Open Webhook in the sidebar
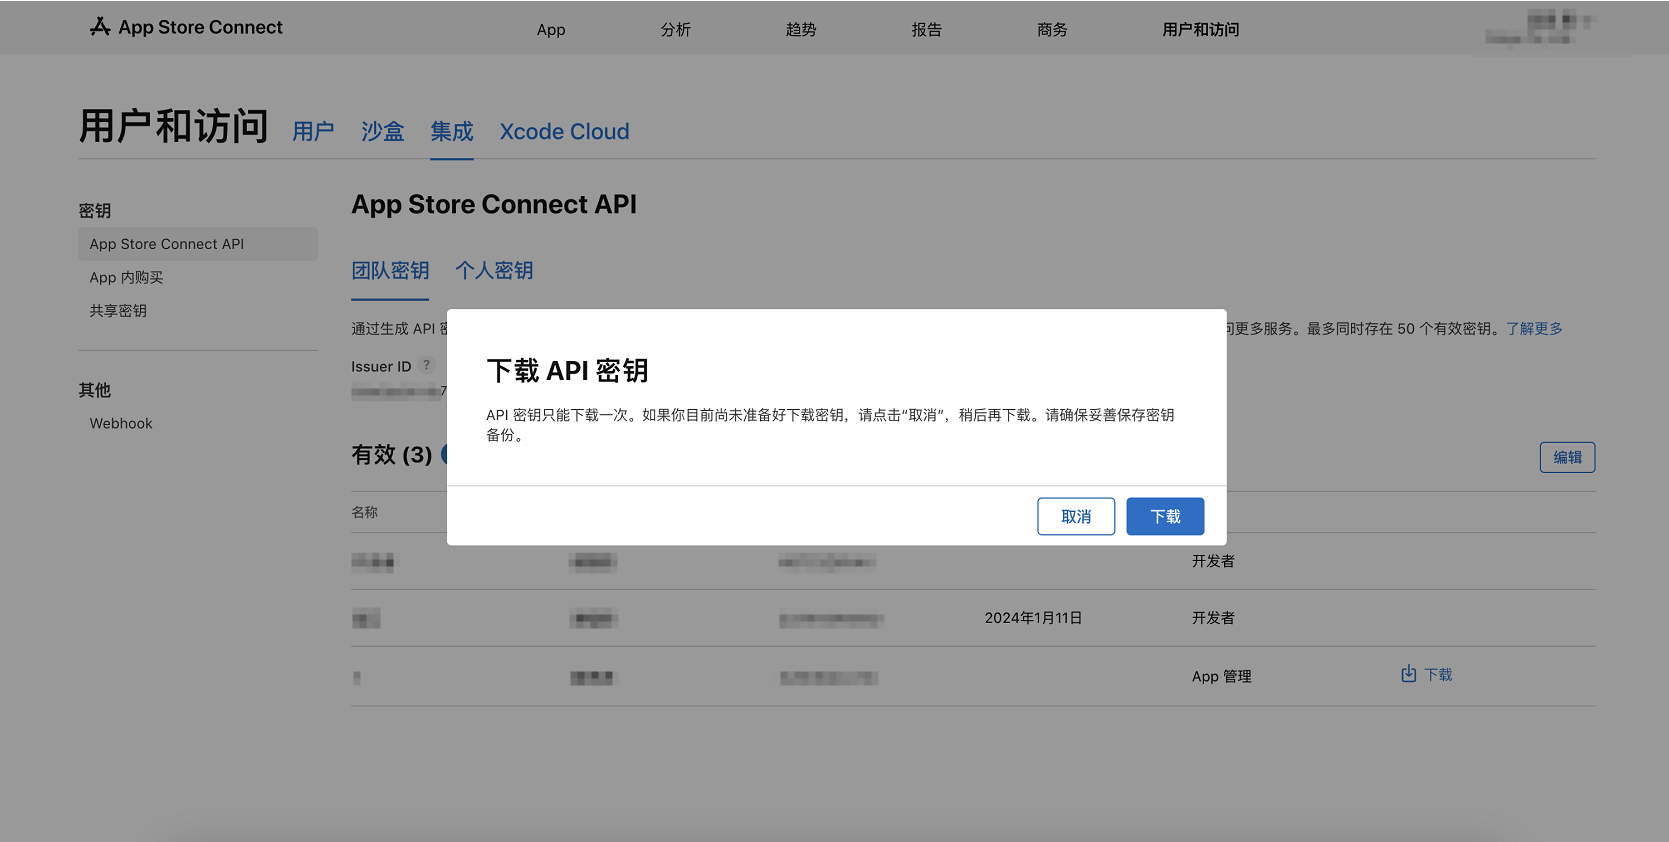The width and height of the screenshot is (1669, 842). pyautogui.click(x=121, y=423)
